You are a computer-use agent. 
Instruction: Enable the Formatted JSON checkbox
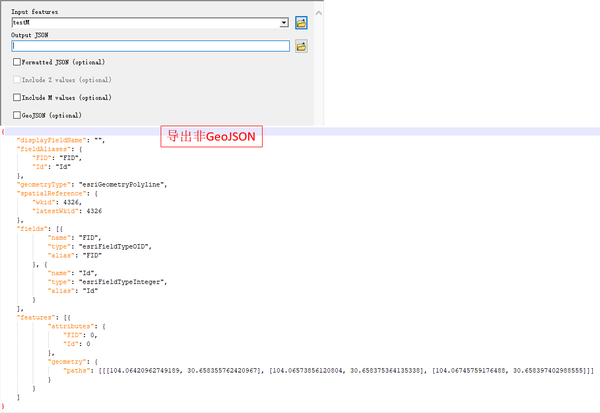pyautogui.click(x=16, y=62)
